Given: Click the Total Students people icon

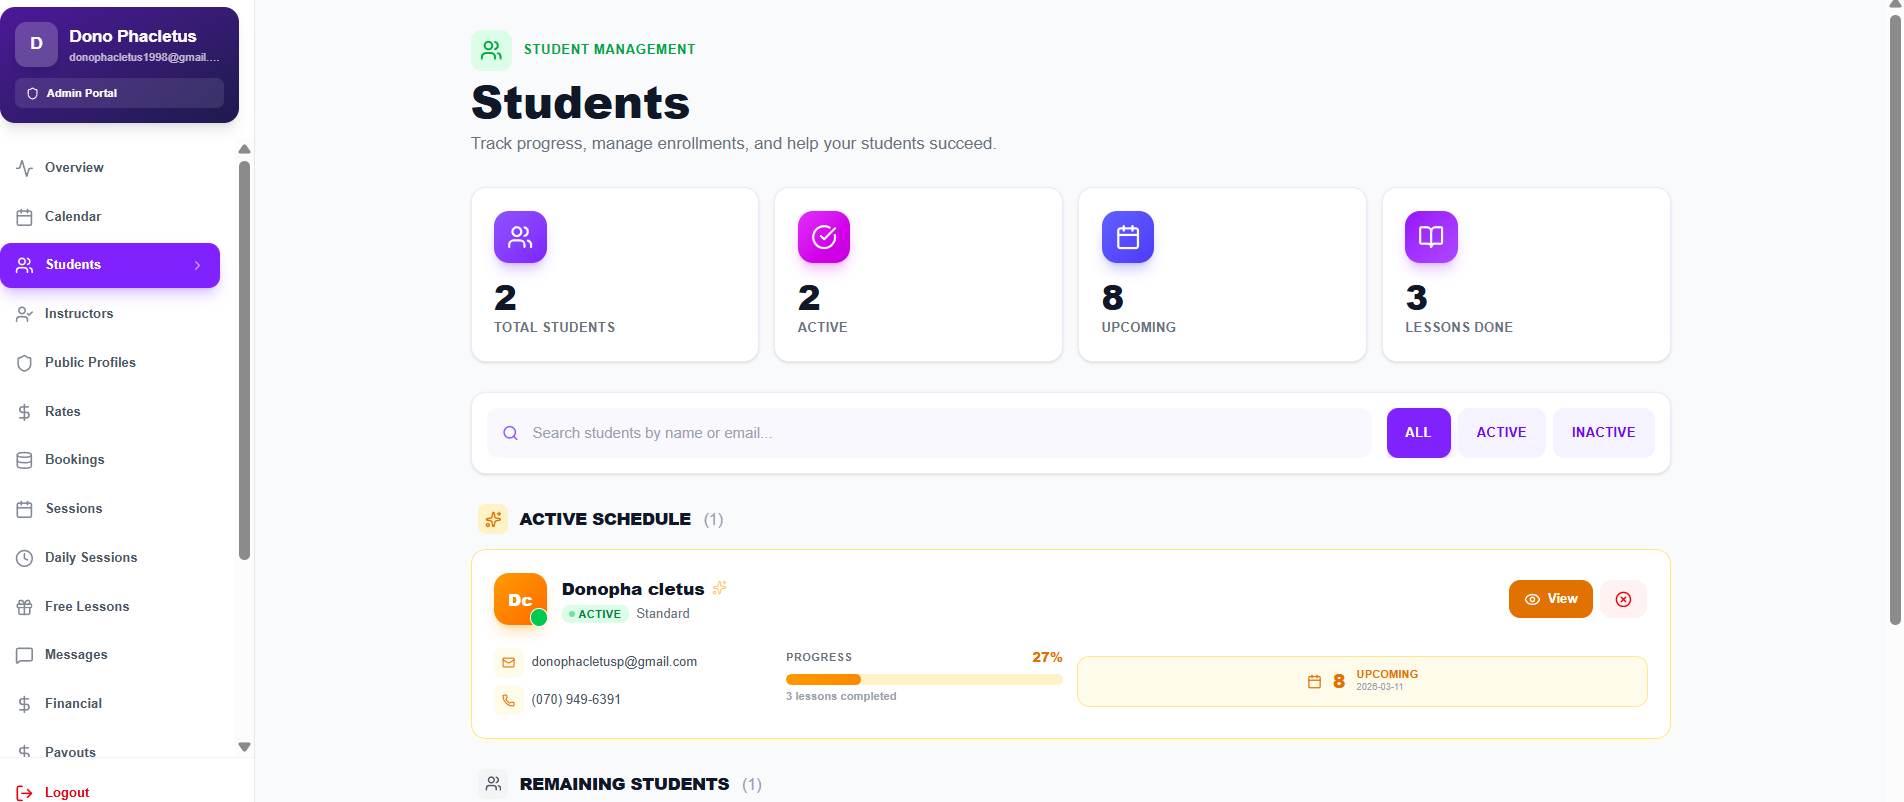Looking at the screenshot, I should pos(520,237).
